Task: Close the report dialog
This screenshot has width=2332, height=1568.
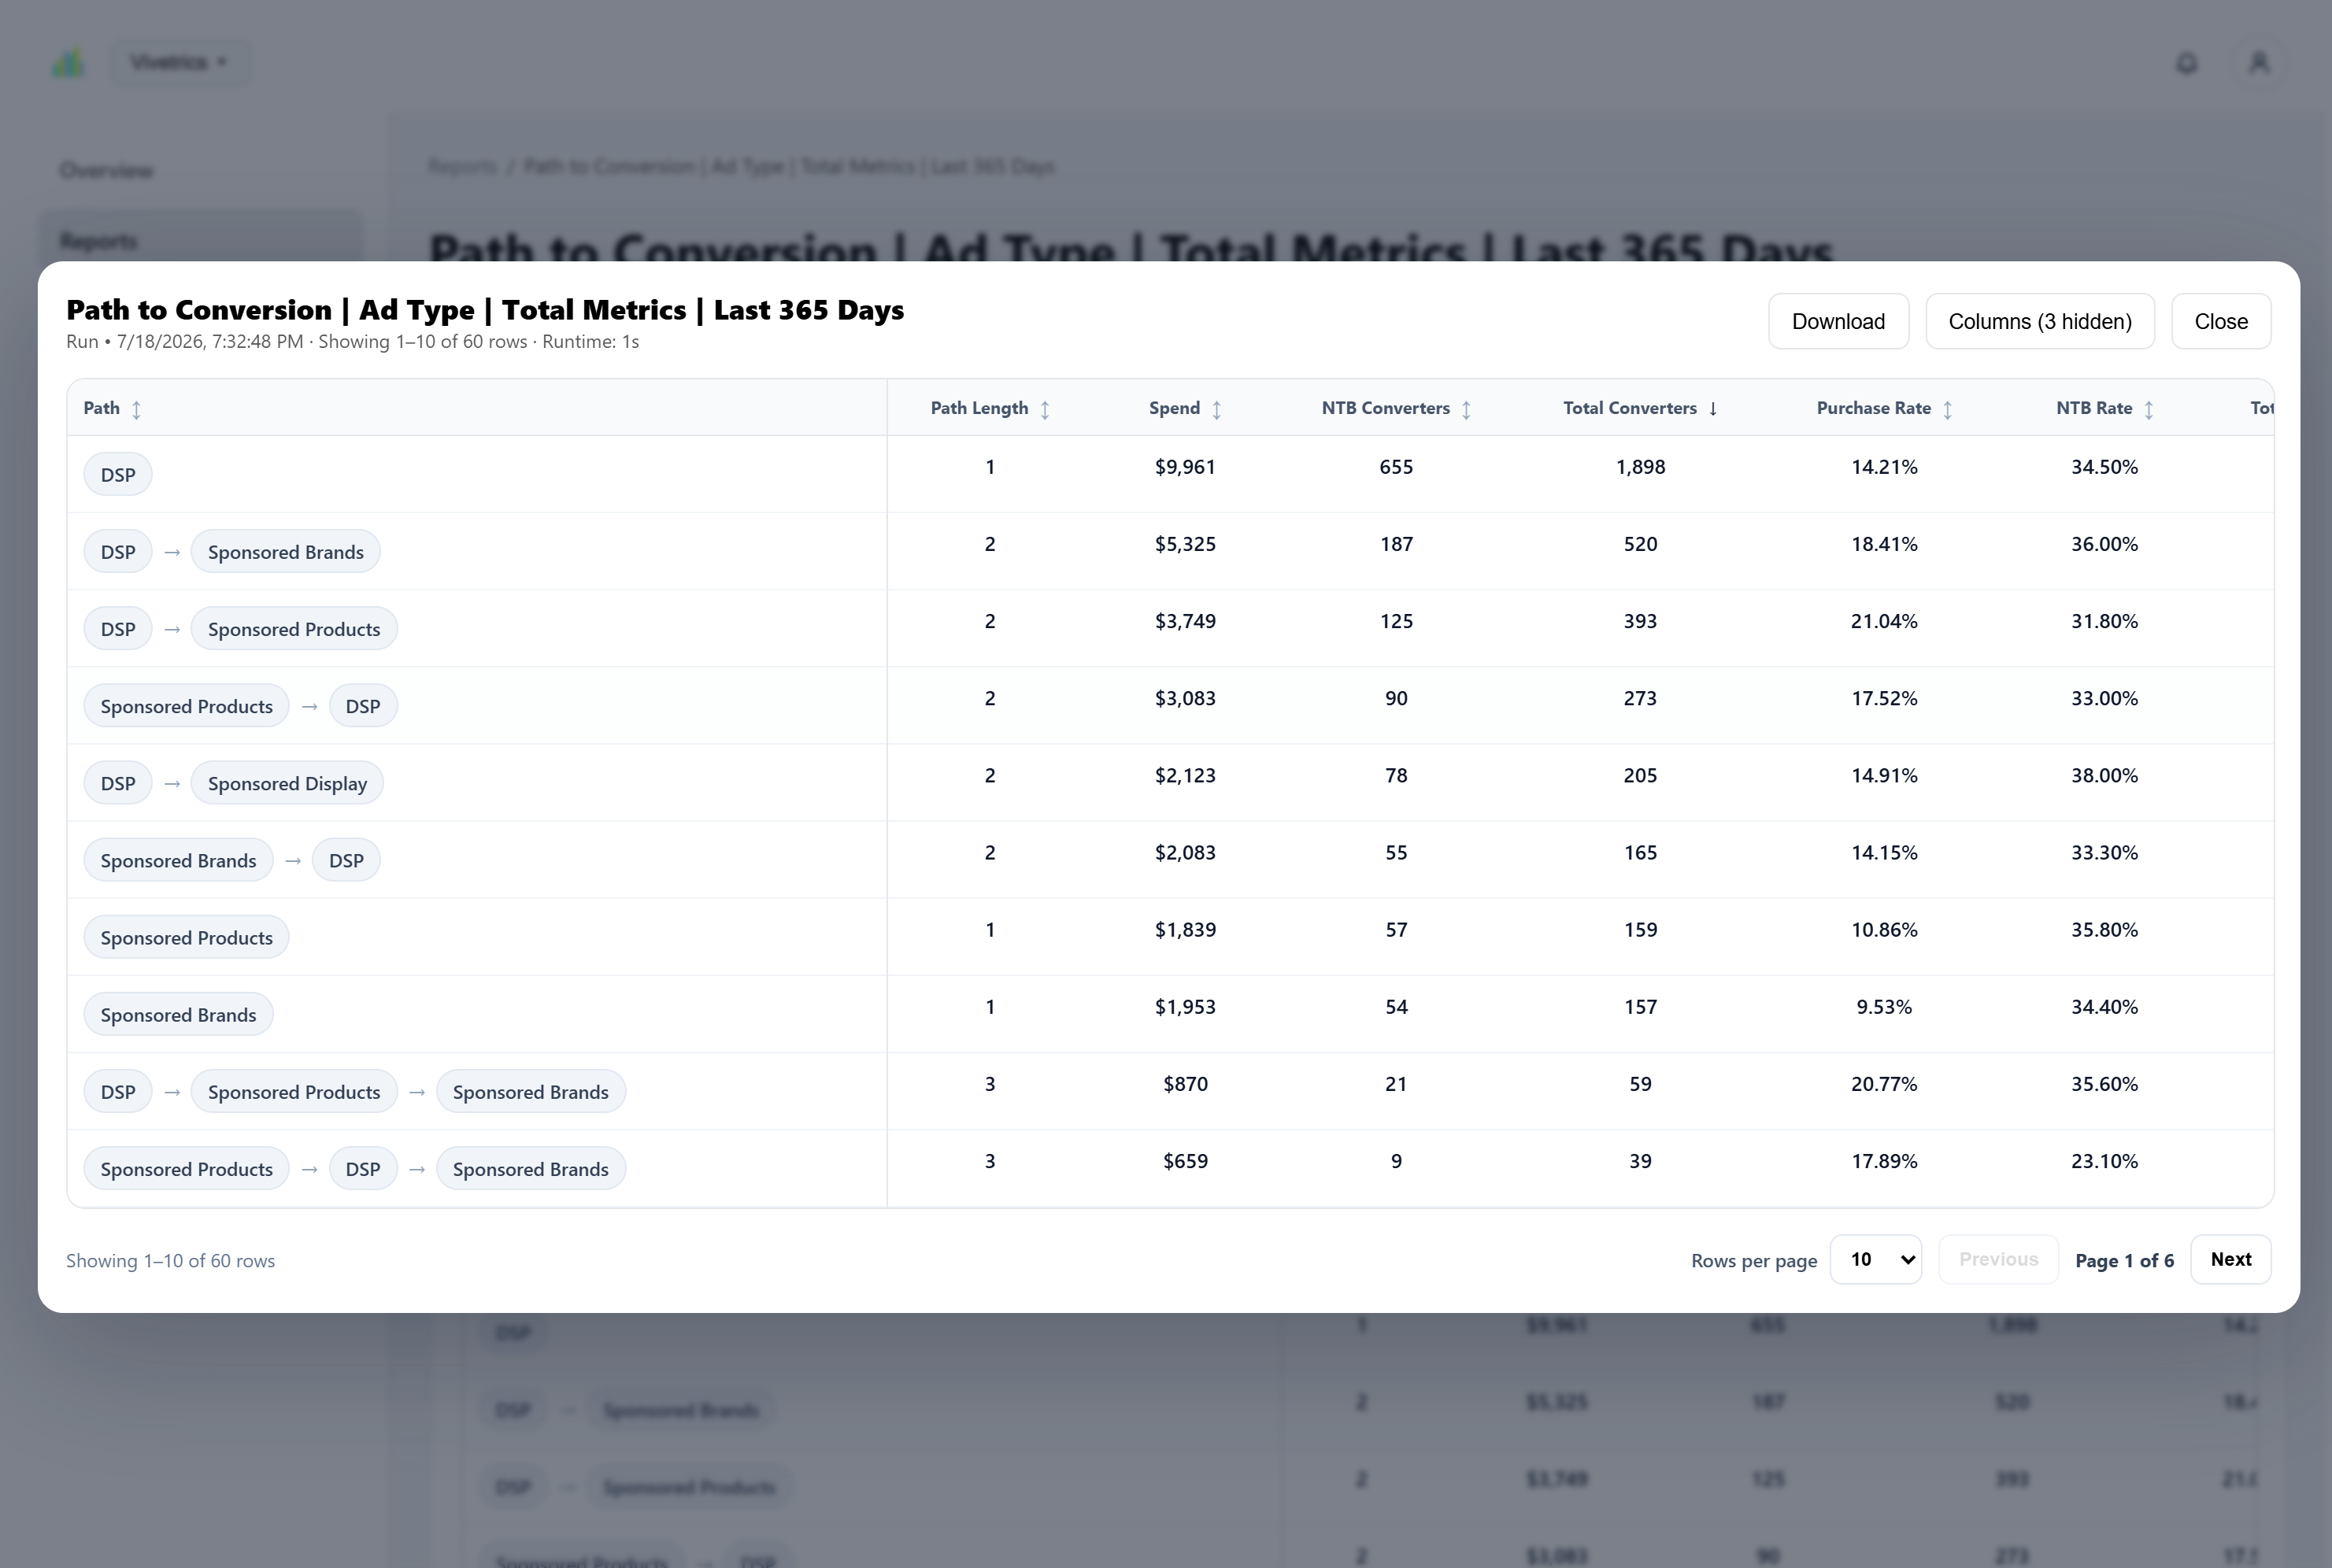Action: click(2221, 321)
